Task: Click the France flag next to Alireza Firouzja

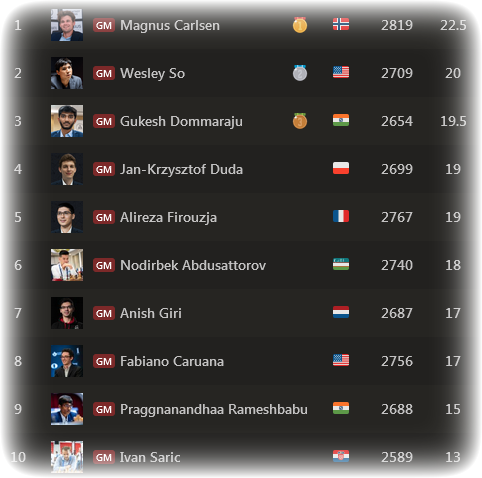Action: coord(341,216)
